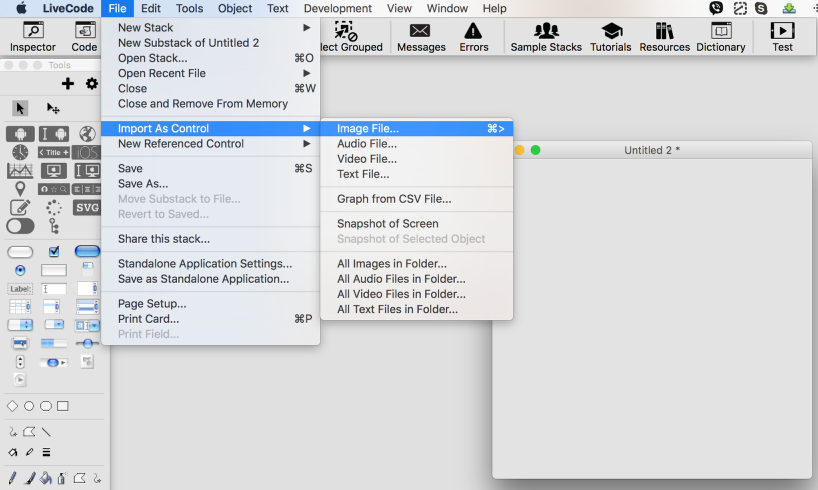Select the rectangle graphic tool
The image size is (818, 490).
click(x=63, y=406)
